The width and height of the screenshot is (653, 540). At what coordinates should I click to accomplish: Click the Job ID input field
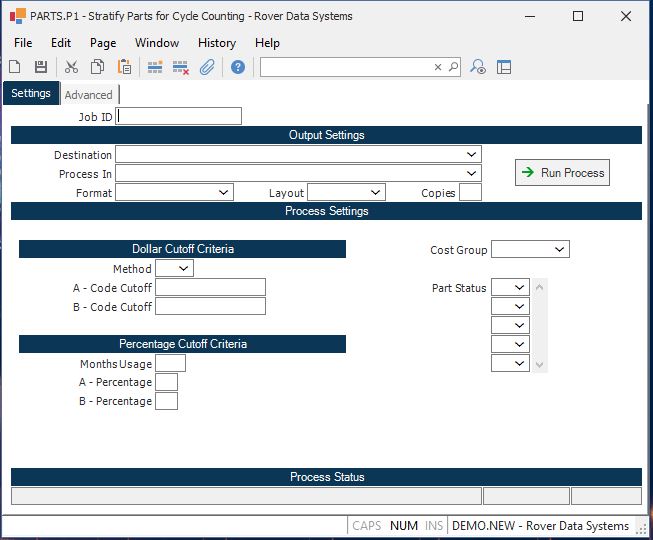(x=180, y=116)
